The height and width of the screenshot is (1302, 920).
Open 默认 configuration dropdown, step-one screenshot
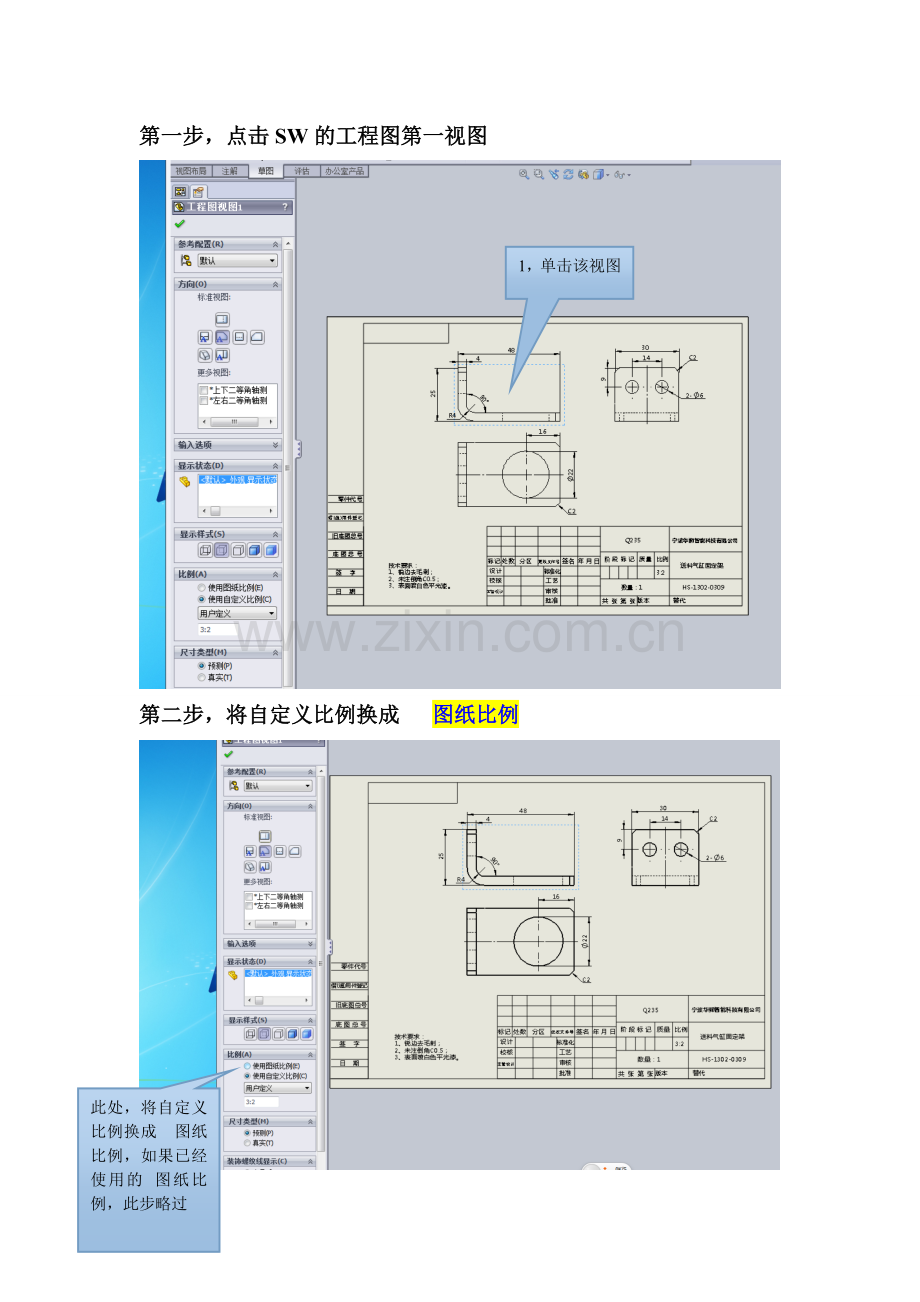pos(237,261)
